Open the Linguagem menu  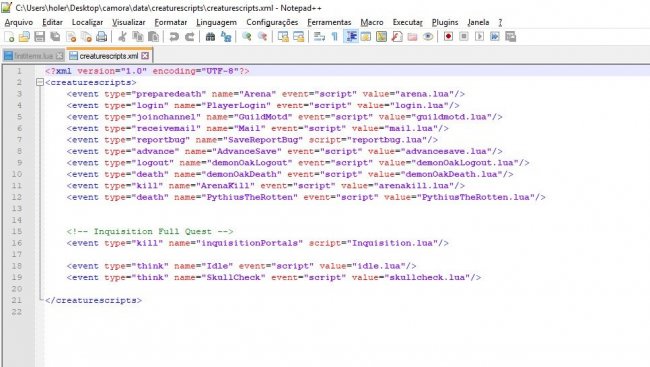click(216, 22)
